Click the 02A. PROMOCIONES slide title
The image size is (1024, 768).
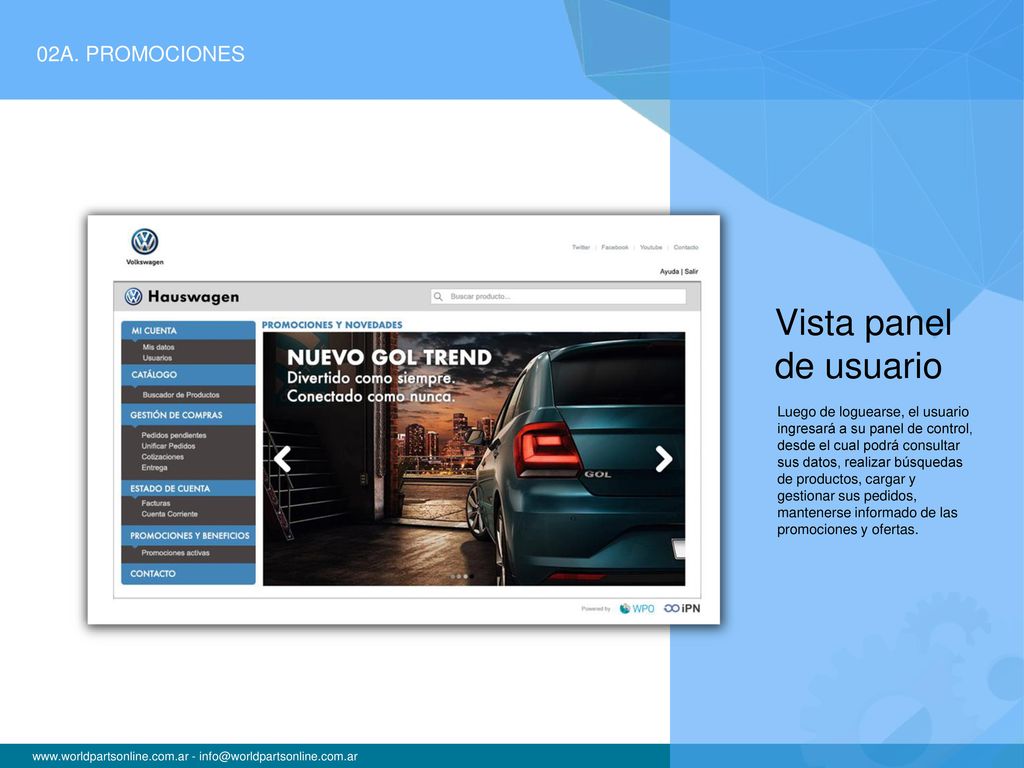140,54
